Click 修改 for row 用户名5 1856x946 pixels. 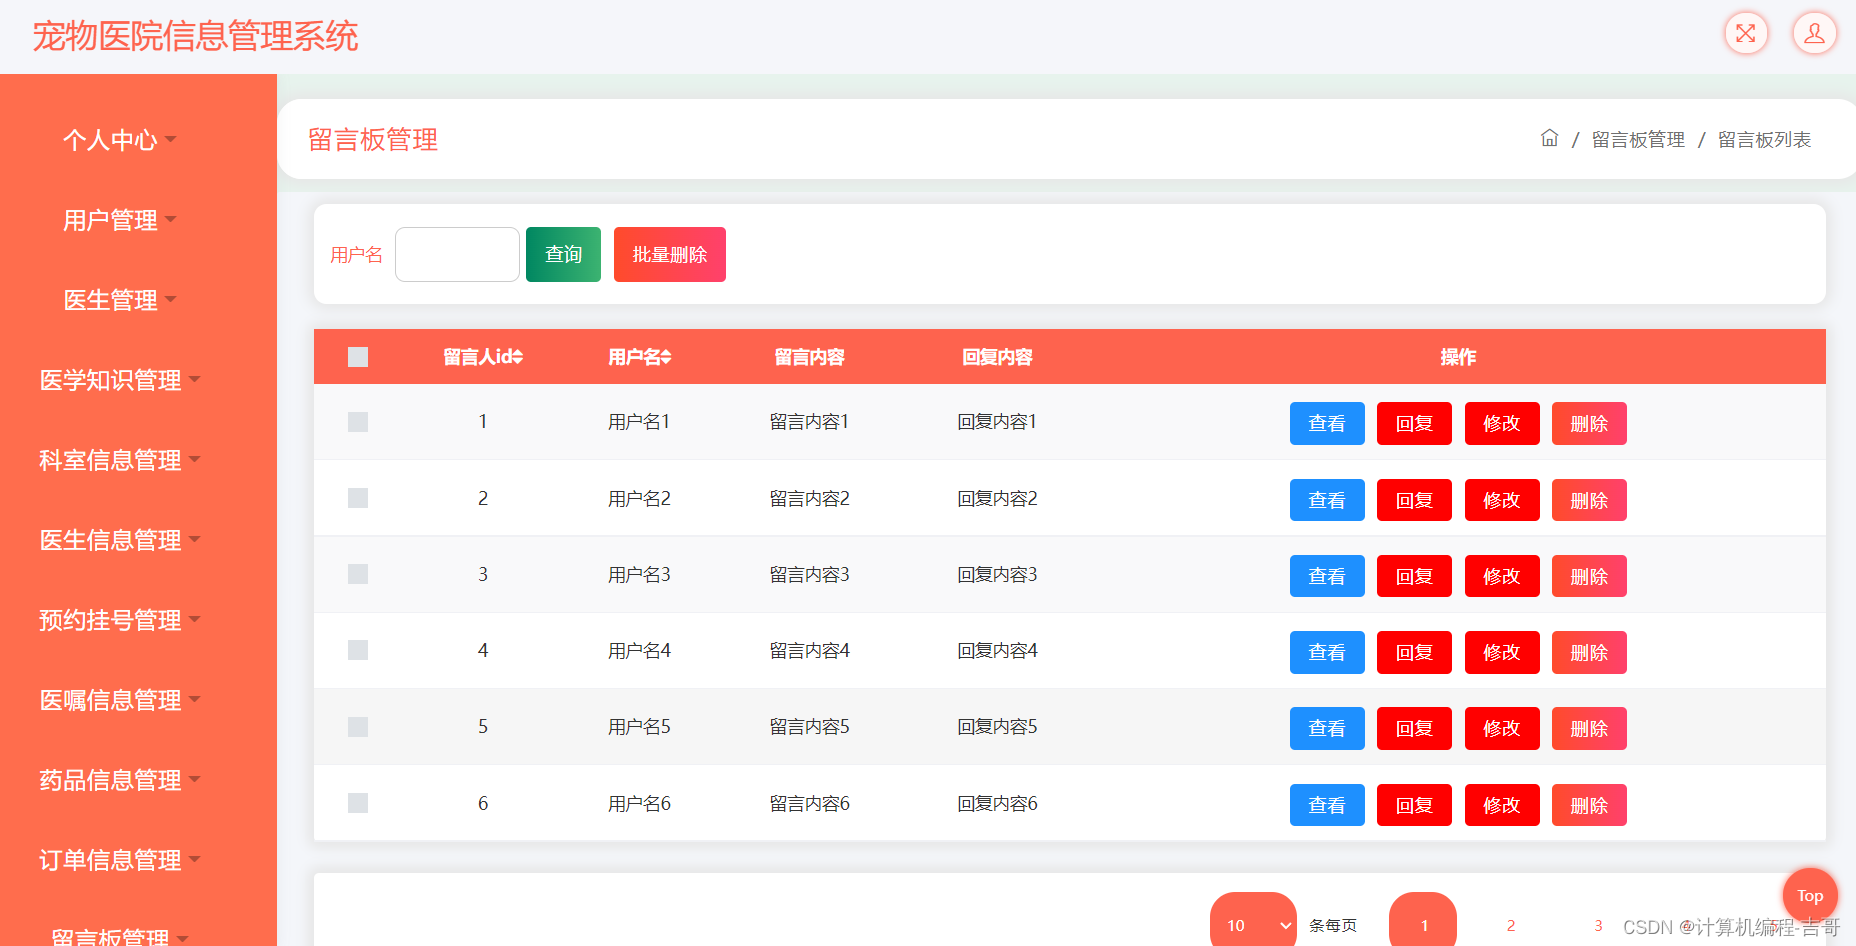point(1502,728)
